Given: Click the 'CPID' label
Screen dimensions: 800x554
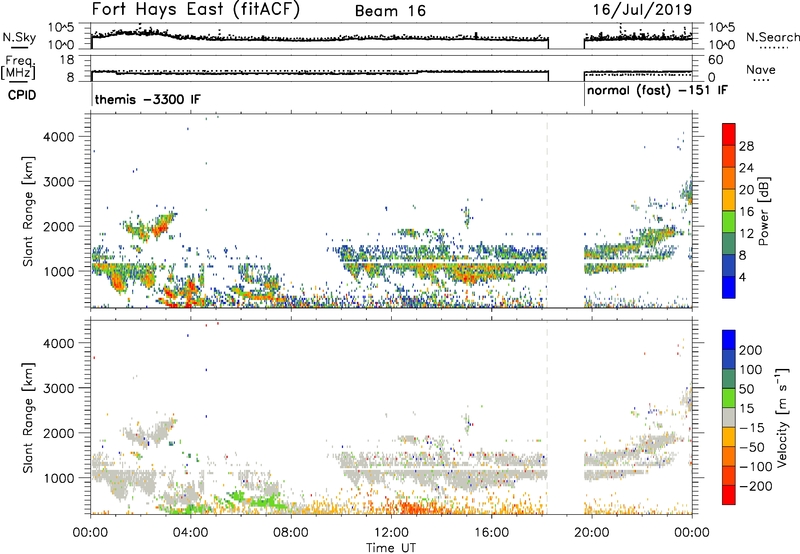Looking at the screenshot, I should point(22,95).
